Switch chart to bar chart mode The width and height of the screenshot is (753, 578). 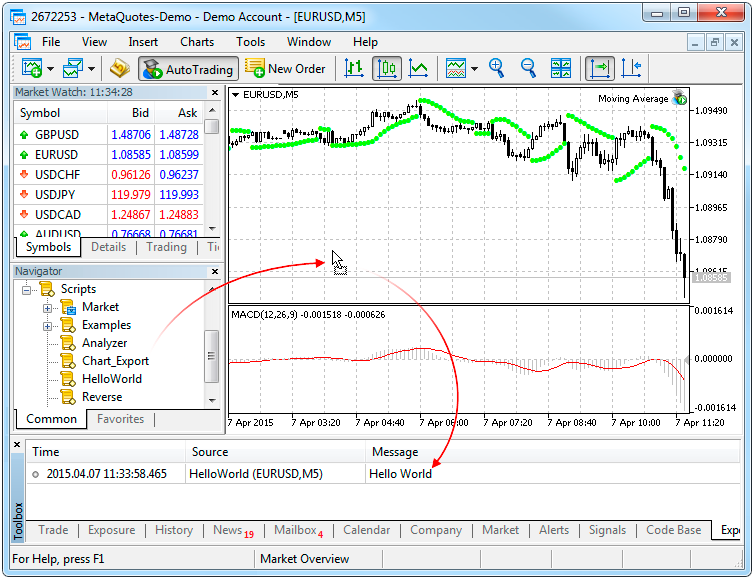click(354, 69)
